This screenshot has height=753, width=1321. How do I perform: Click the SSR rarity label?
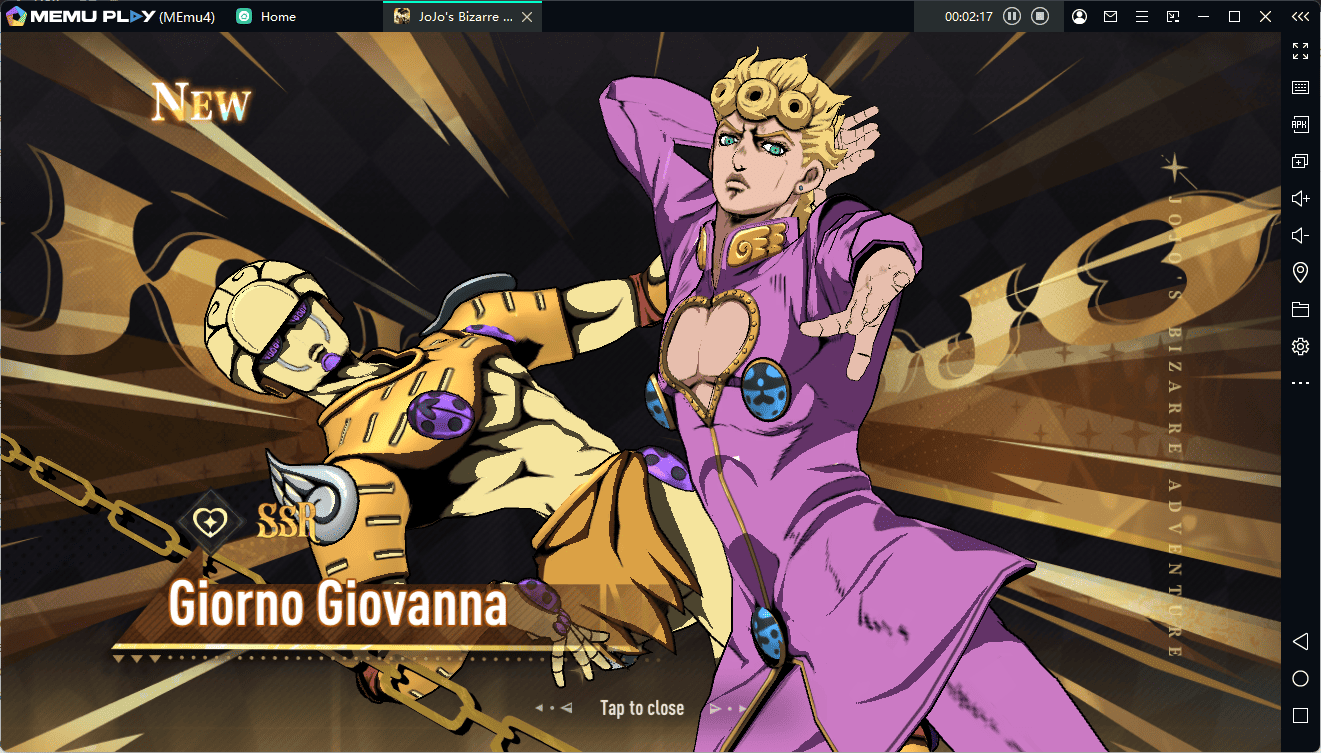(x=287, y=521)
